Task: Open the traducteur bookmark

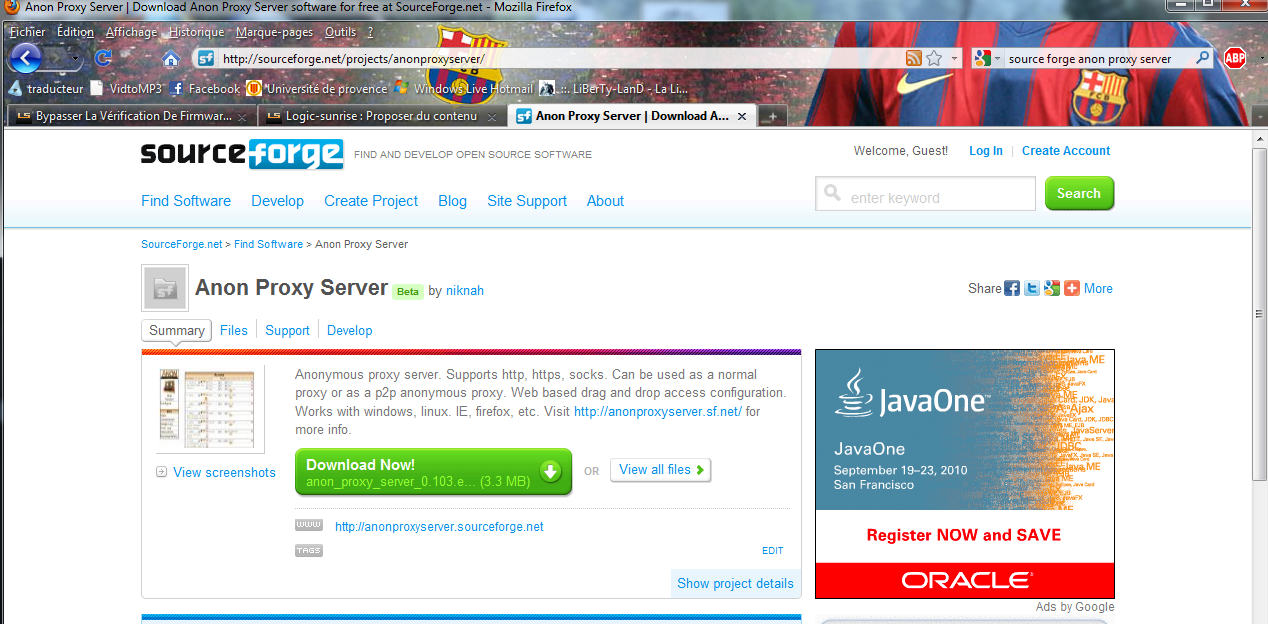Action: (x=44, y=88)
